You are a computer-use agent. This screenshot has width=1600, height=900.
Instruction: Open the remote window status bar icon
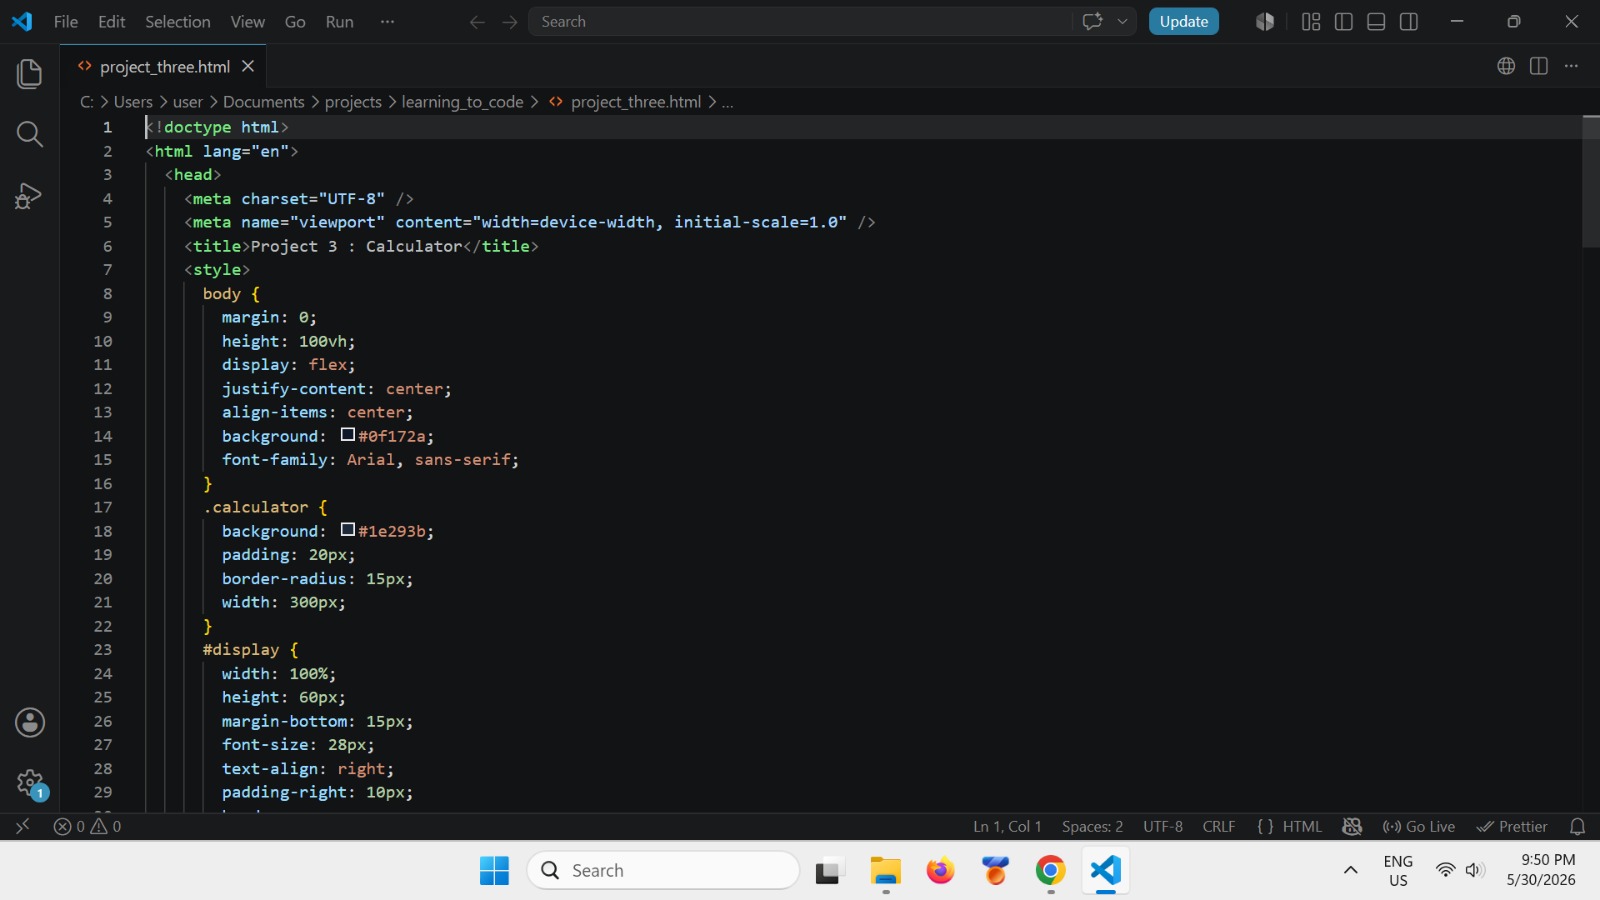[x=22, y=827]
